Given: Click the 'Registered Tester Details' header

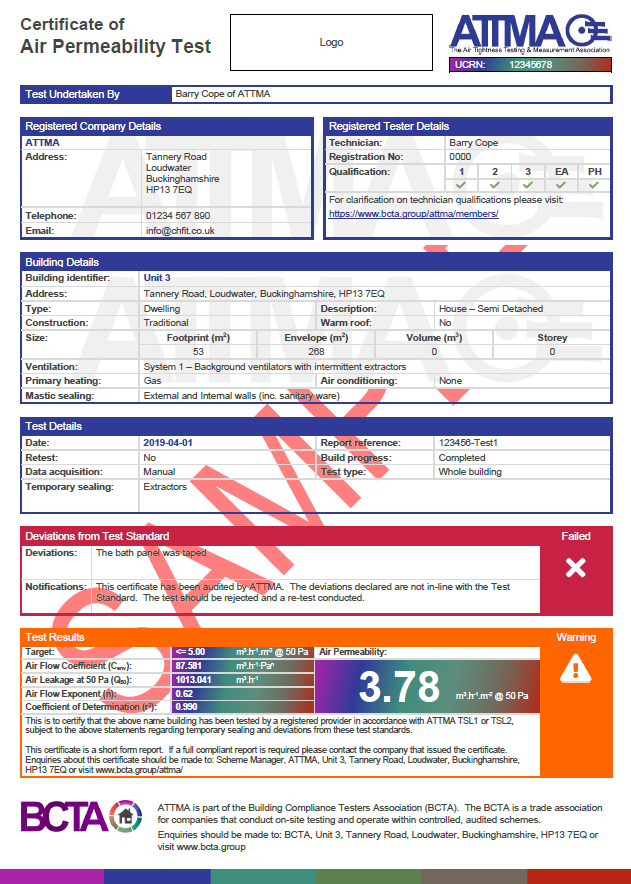Looking at the screenshot, I should point(389,126).
